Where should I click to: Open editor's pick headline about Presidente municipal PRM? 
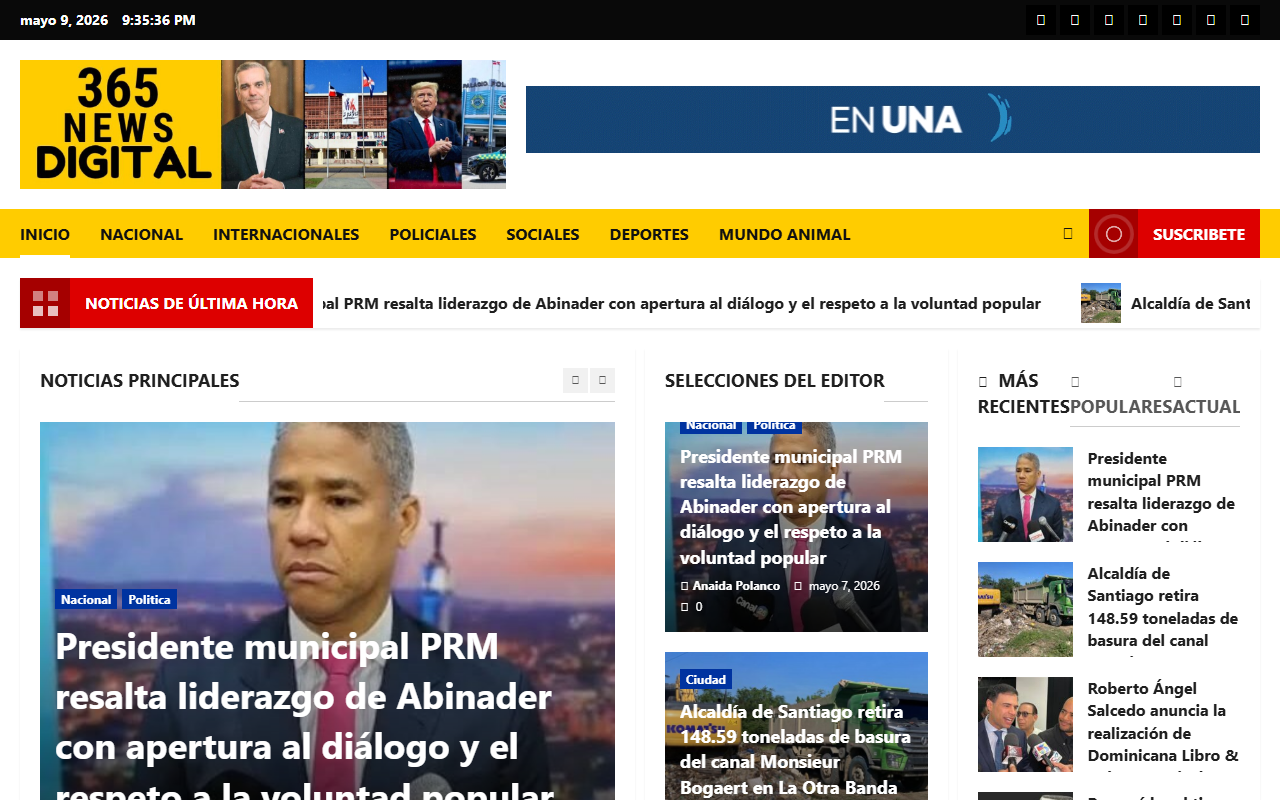click(791, 507)
